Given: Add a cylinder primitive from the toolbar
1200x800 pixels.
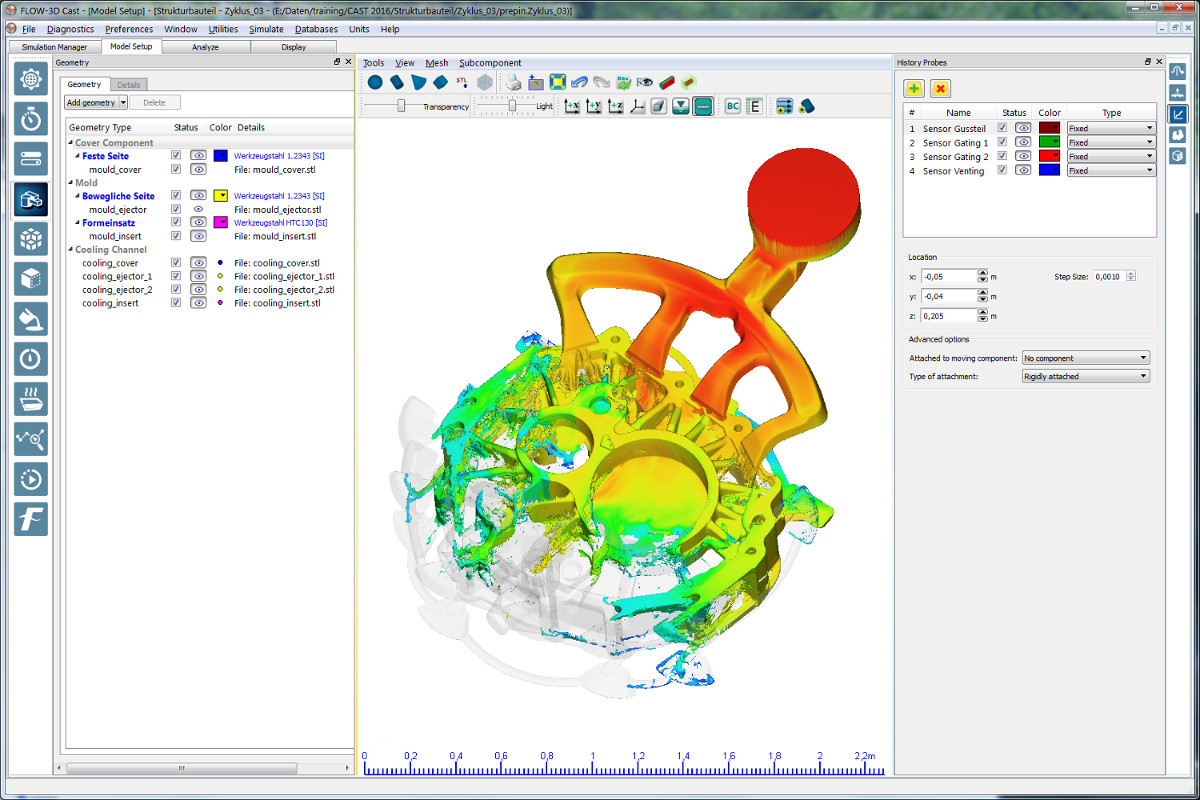Looking at the screenshot, I should click(397, 82).
